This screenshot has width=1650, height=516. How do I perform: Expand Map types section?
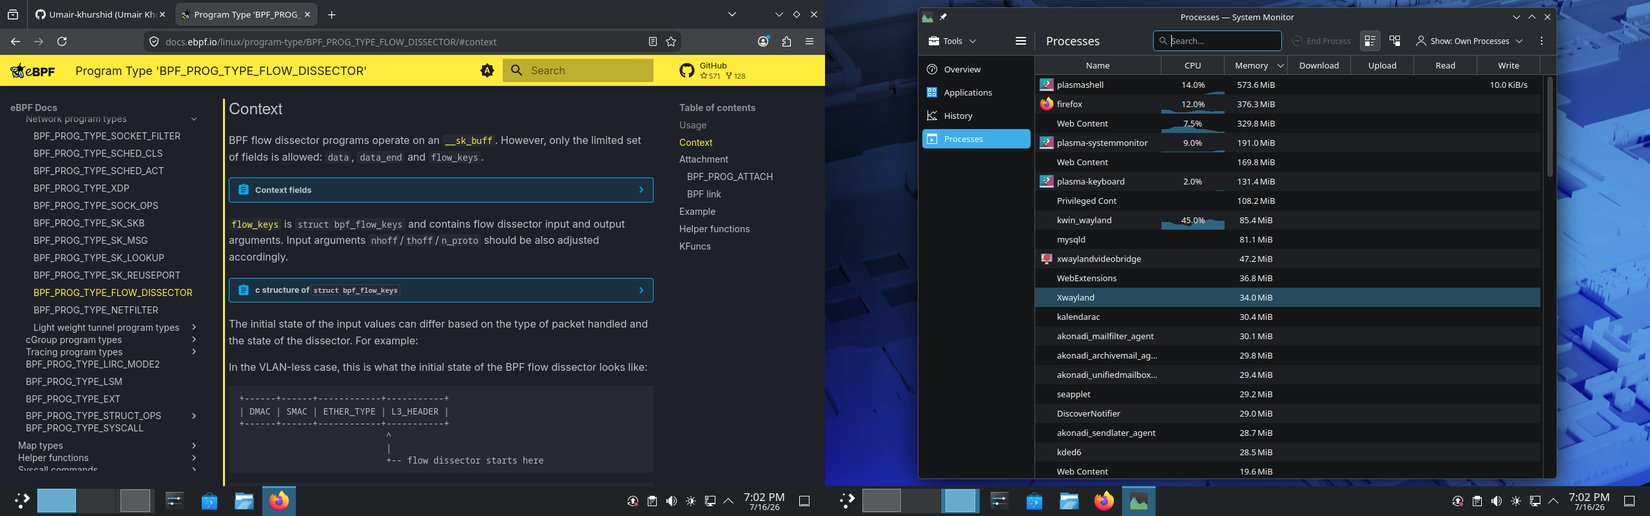[x=194, y=446]
